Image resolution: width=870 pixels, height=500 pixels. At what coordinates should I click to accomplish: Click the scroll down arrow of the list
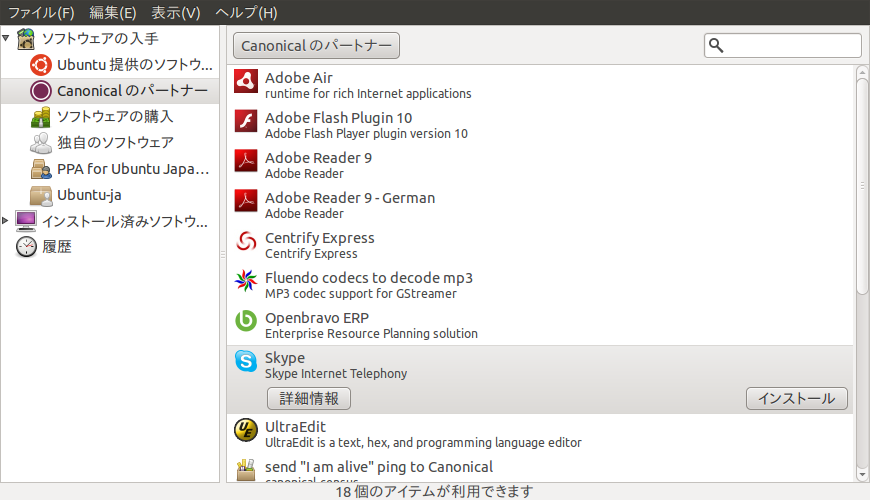point(862,475)
